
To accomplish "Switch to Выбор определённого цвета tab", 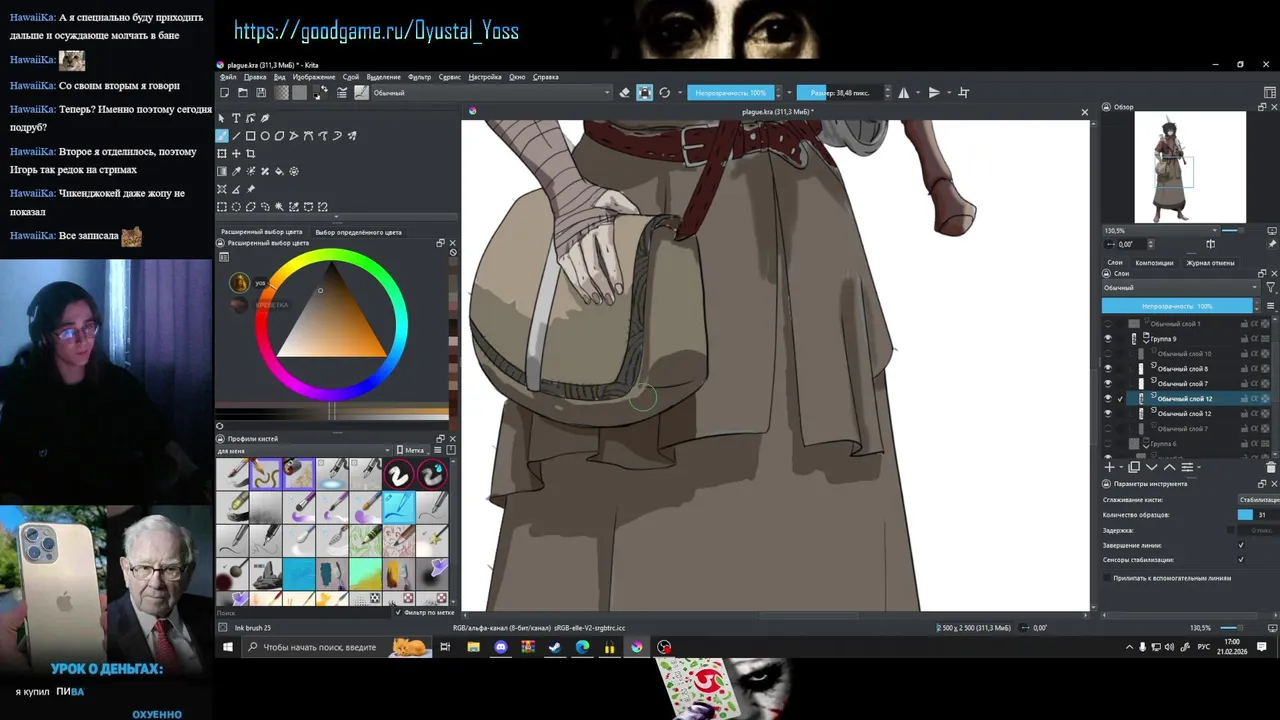I will click(x=358, y=232).
